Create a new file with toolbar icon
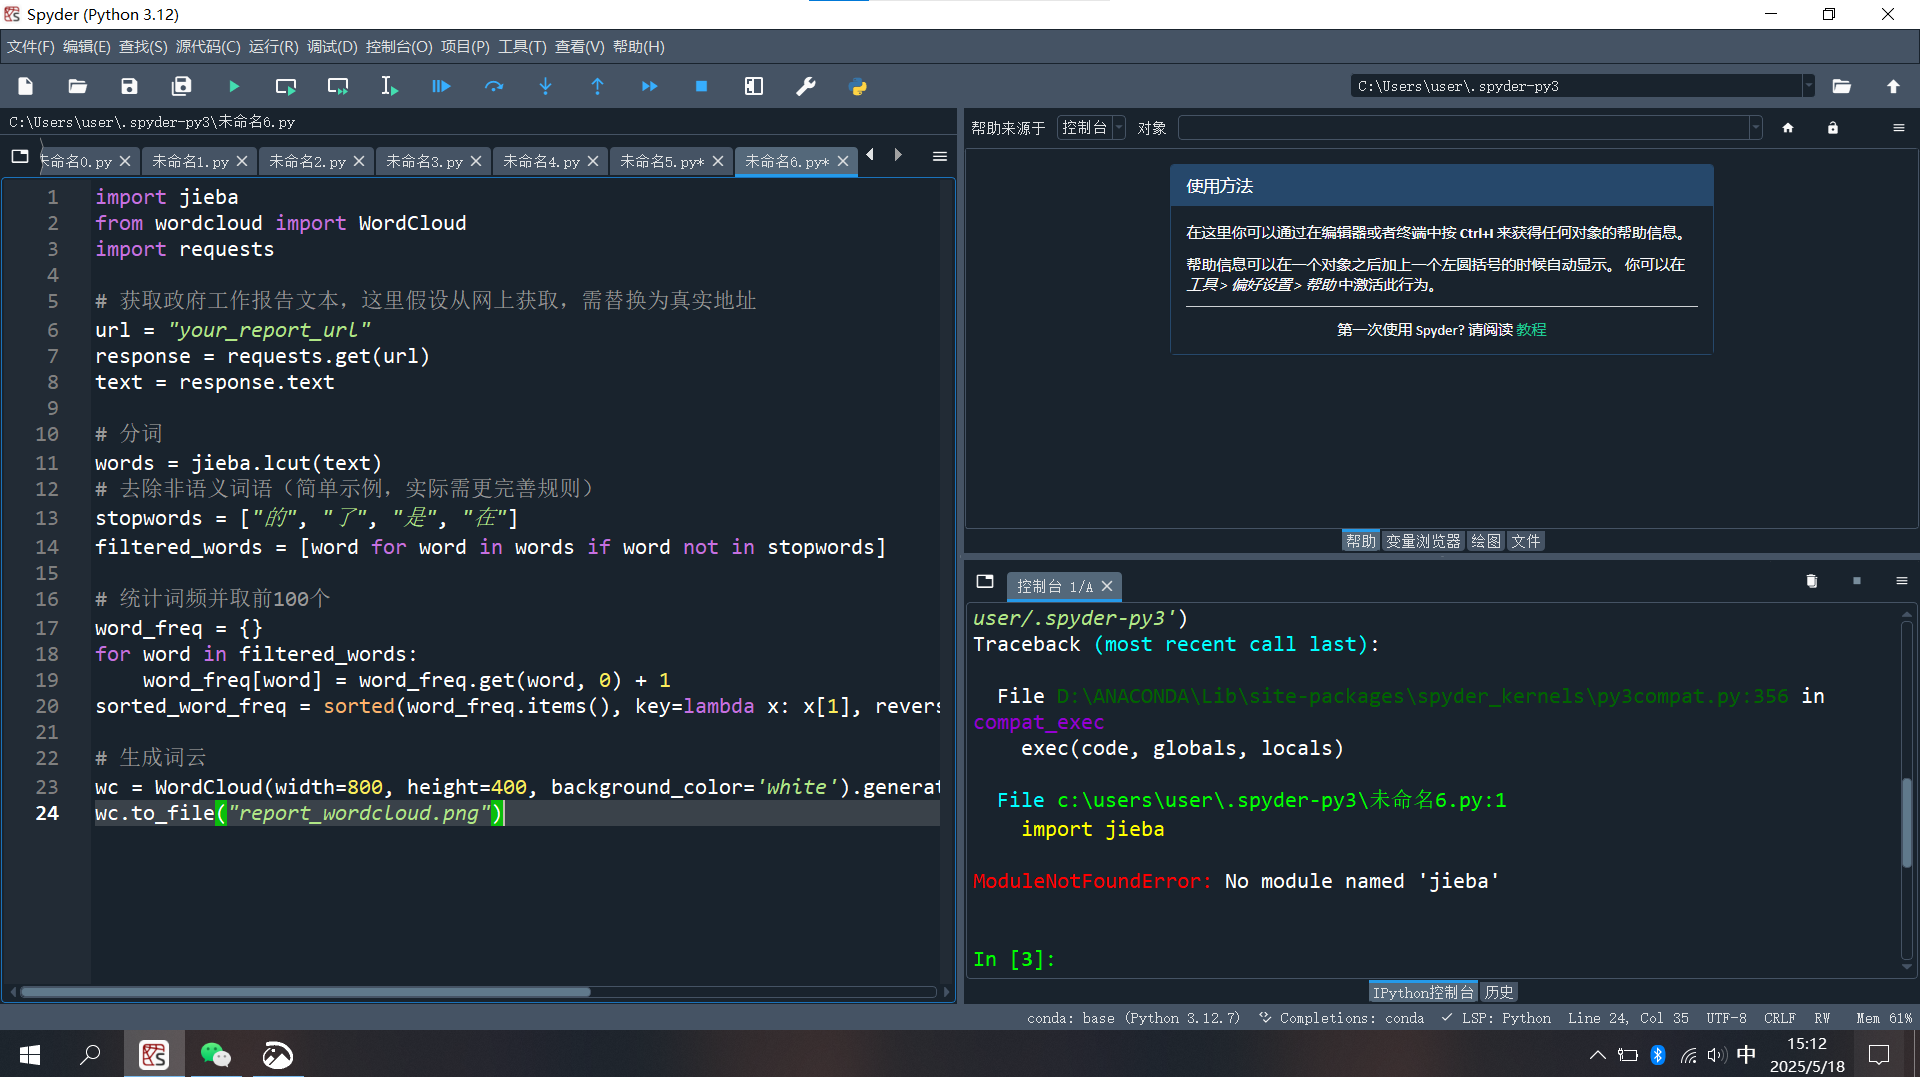 coord(26,87)
